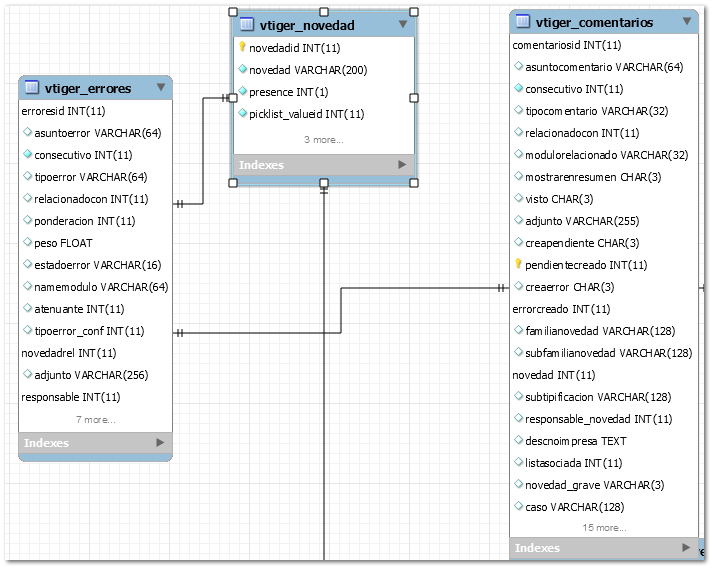This screenshot has width=713, height=569.
Task: Show the 7 more columns in vtiger_errores
Action: tap(95, 419)
